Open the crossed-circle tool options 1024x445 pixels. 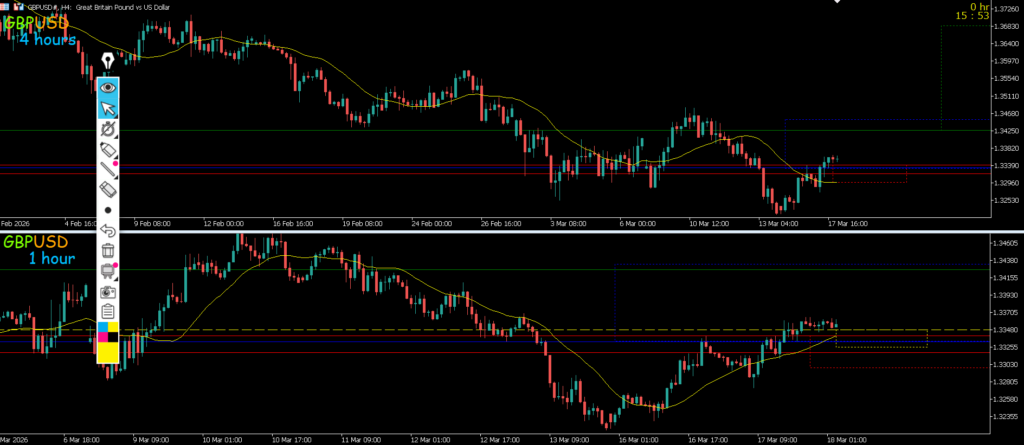108,129
